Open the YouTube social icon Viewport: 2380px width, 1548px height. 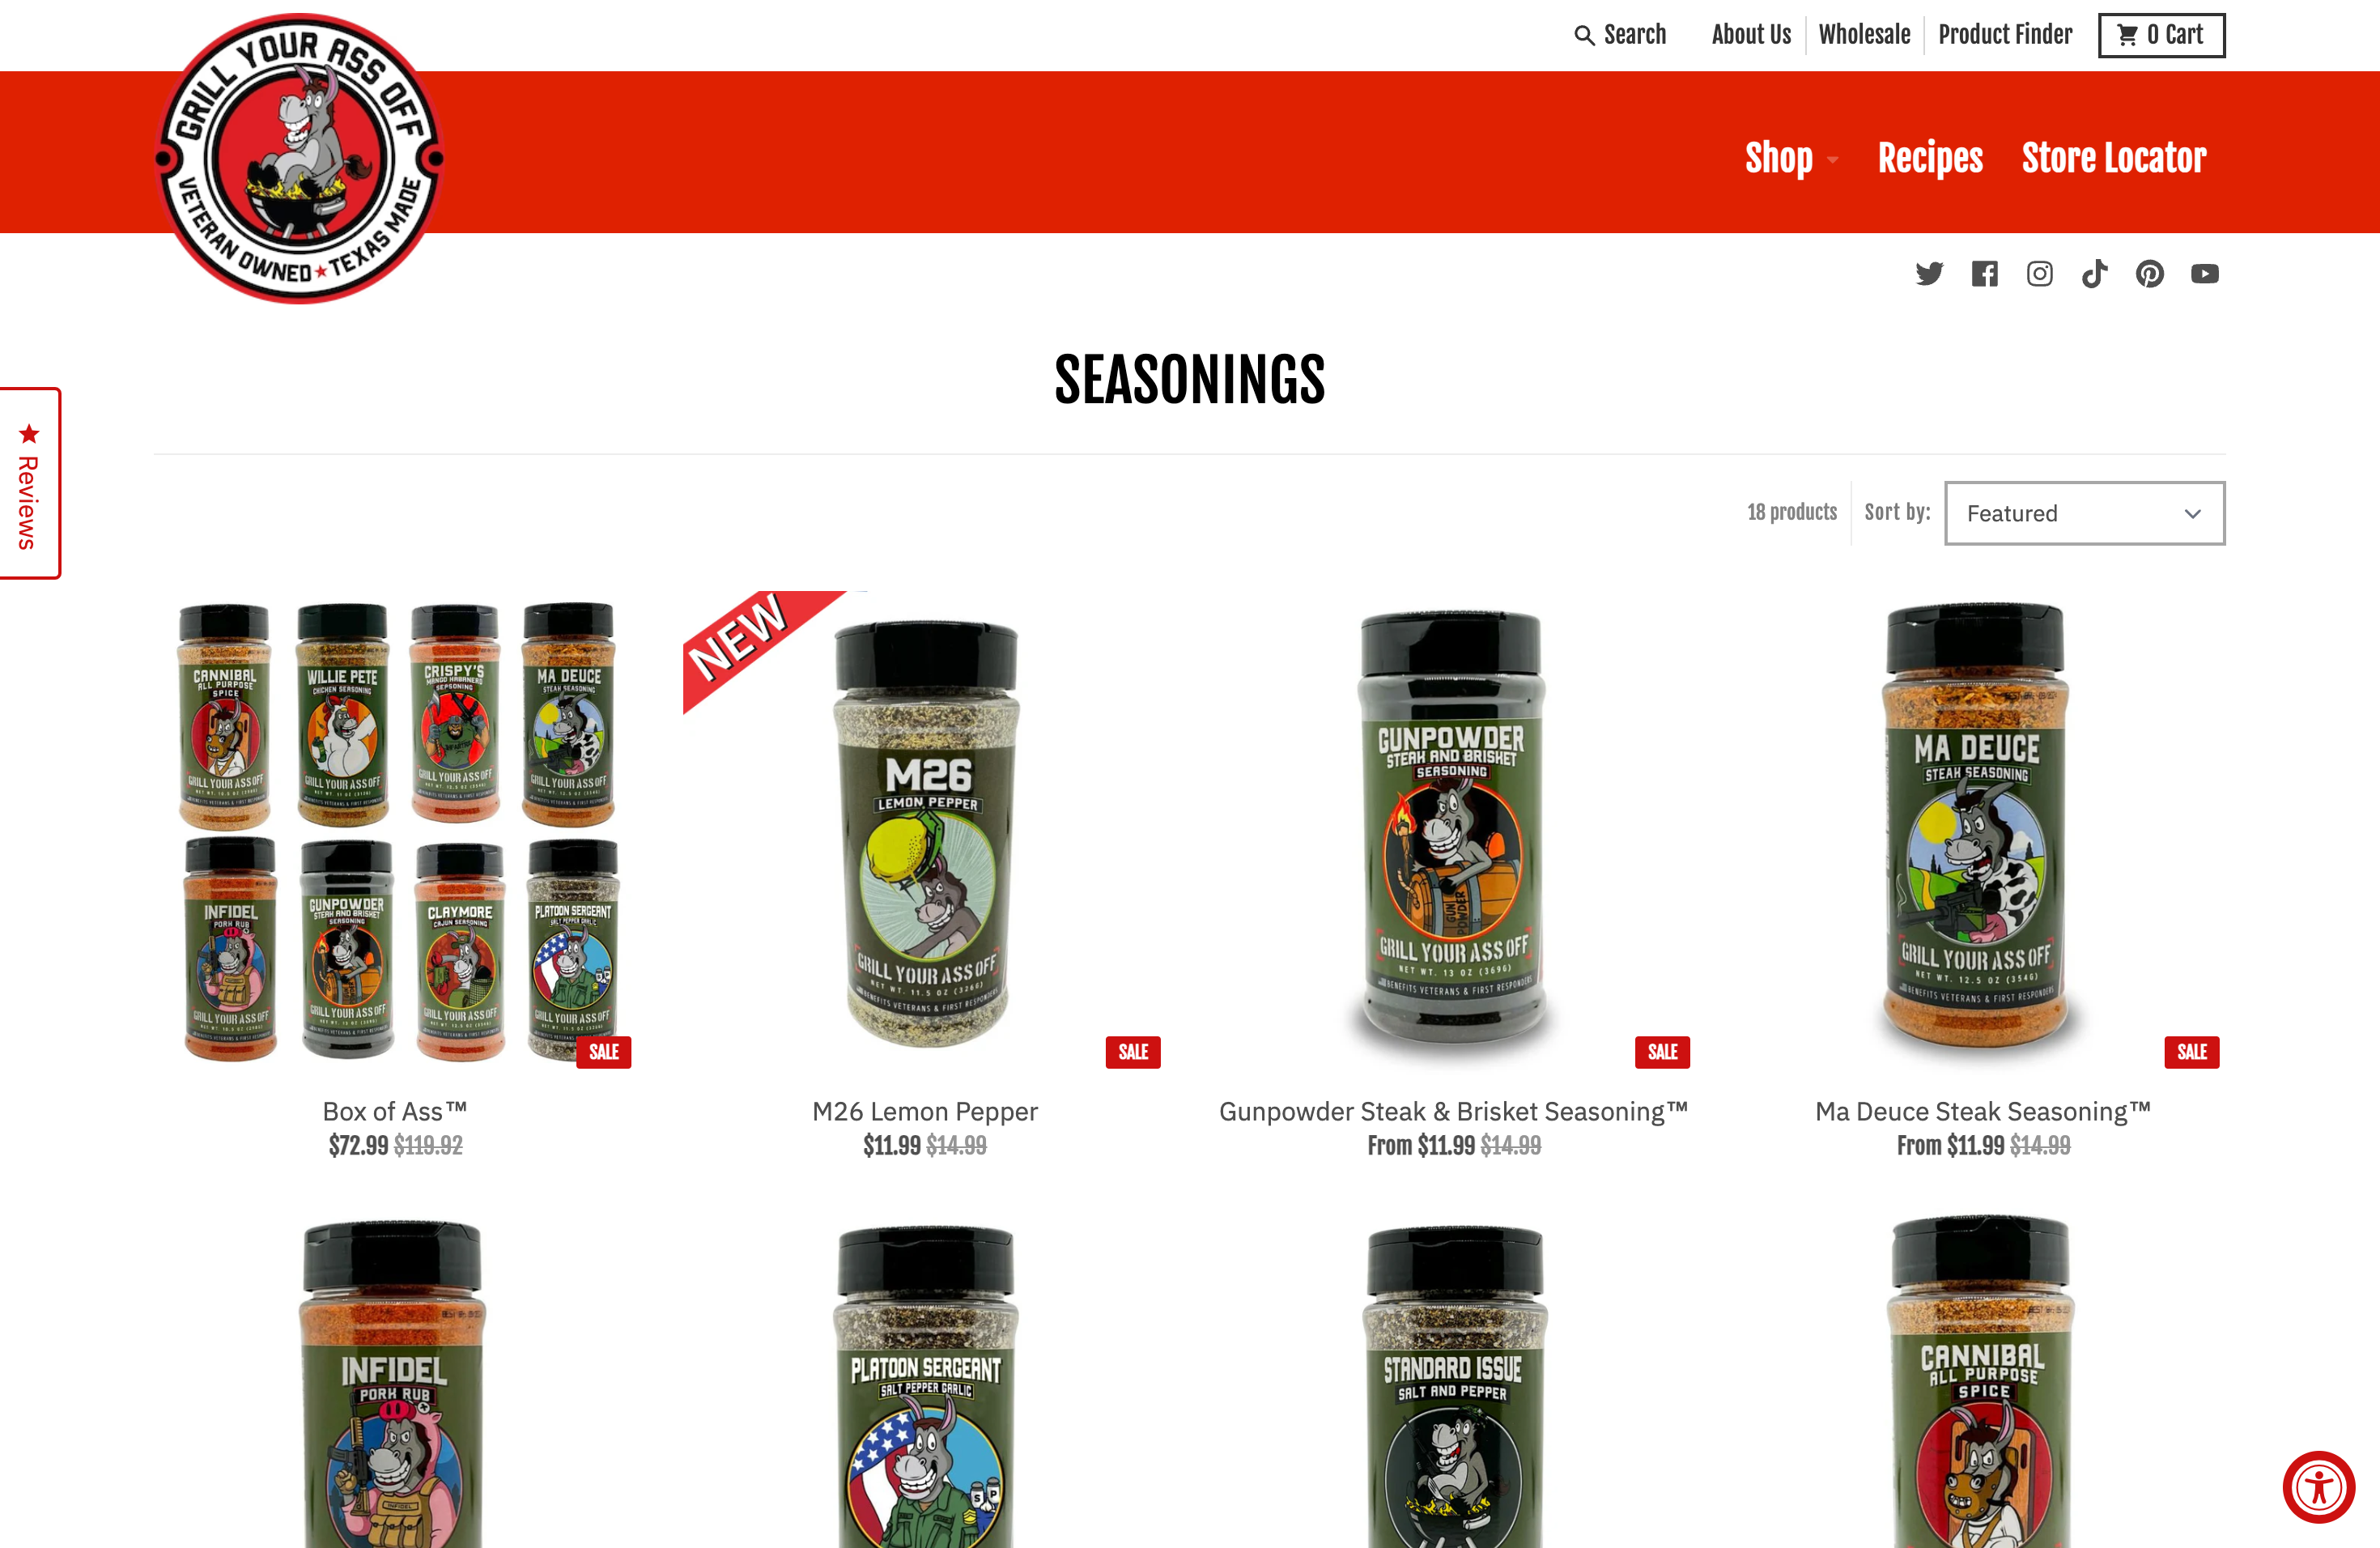coord(2204,274)
